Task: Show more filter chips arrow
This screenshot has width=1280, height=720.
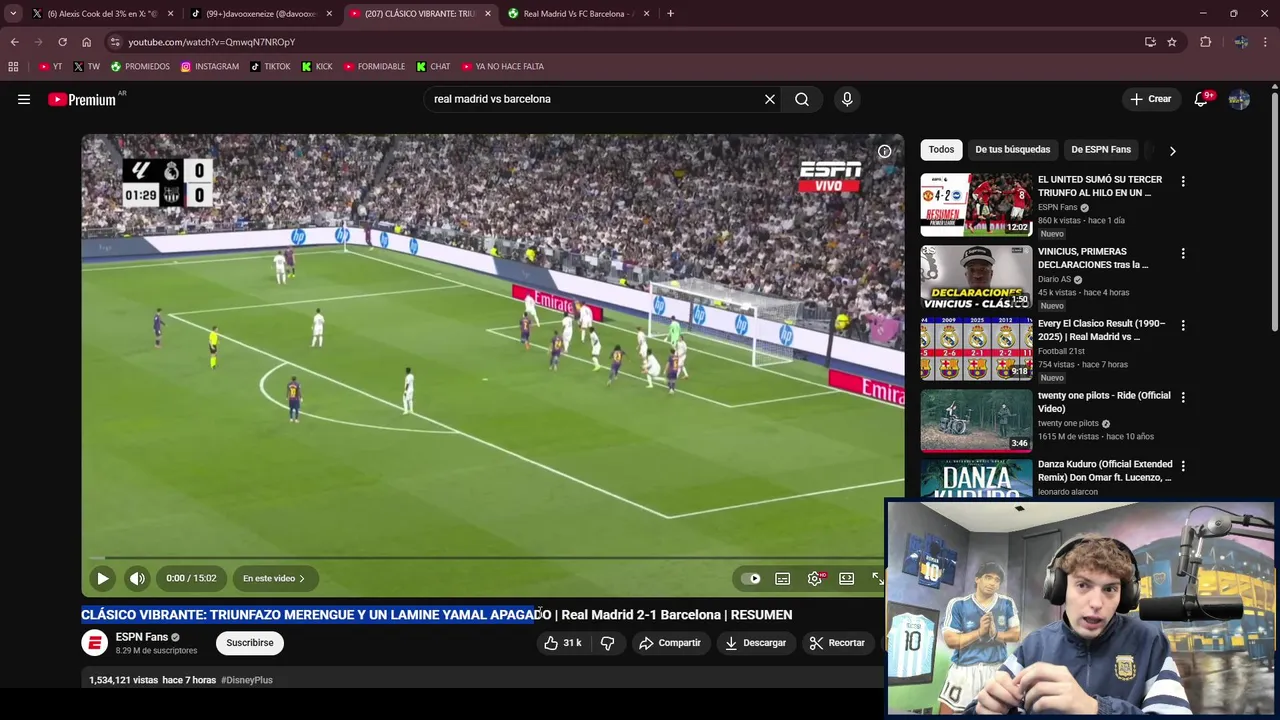Action: [1172, 151]
